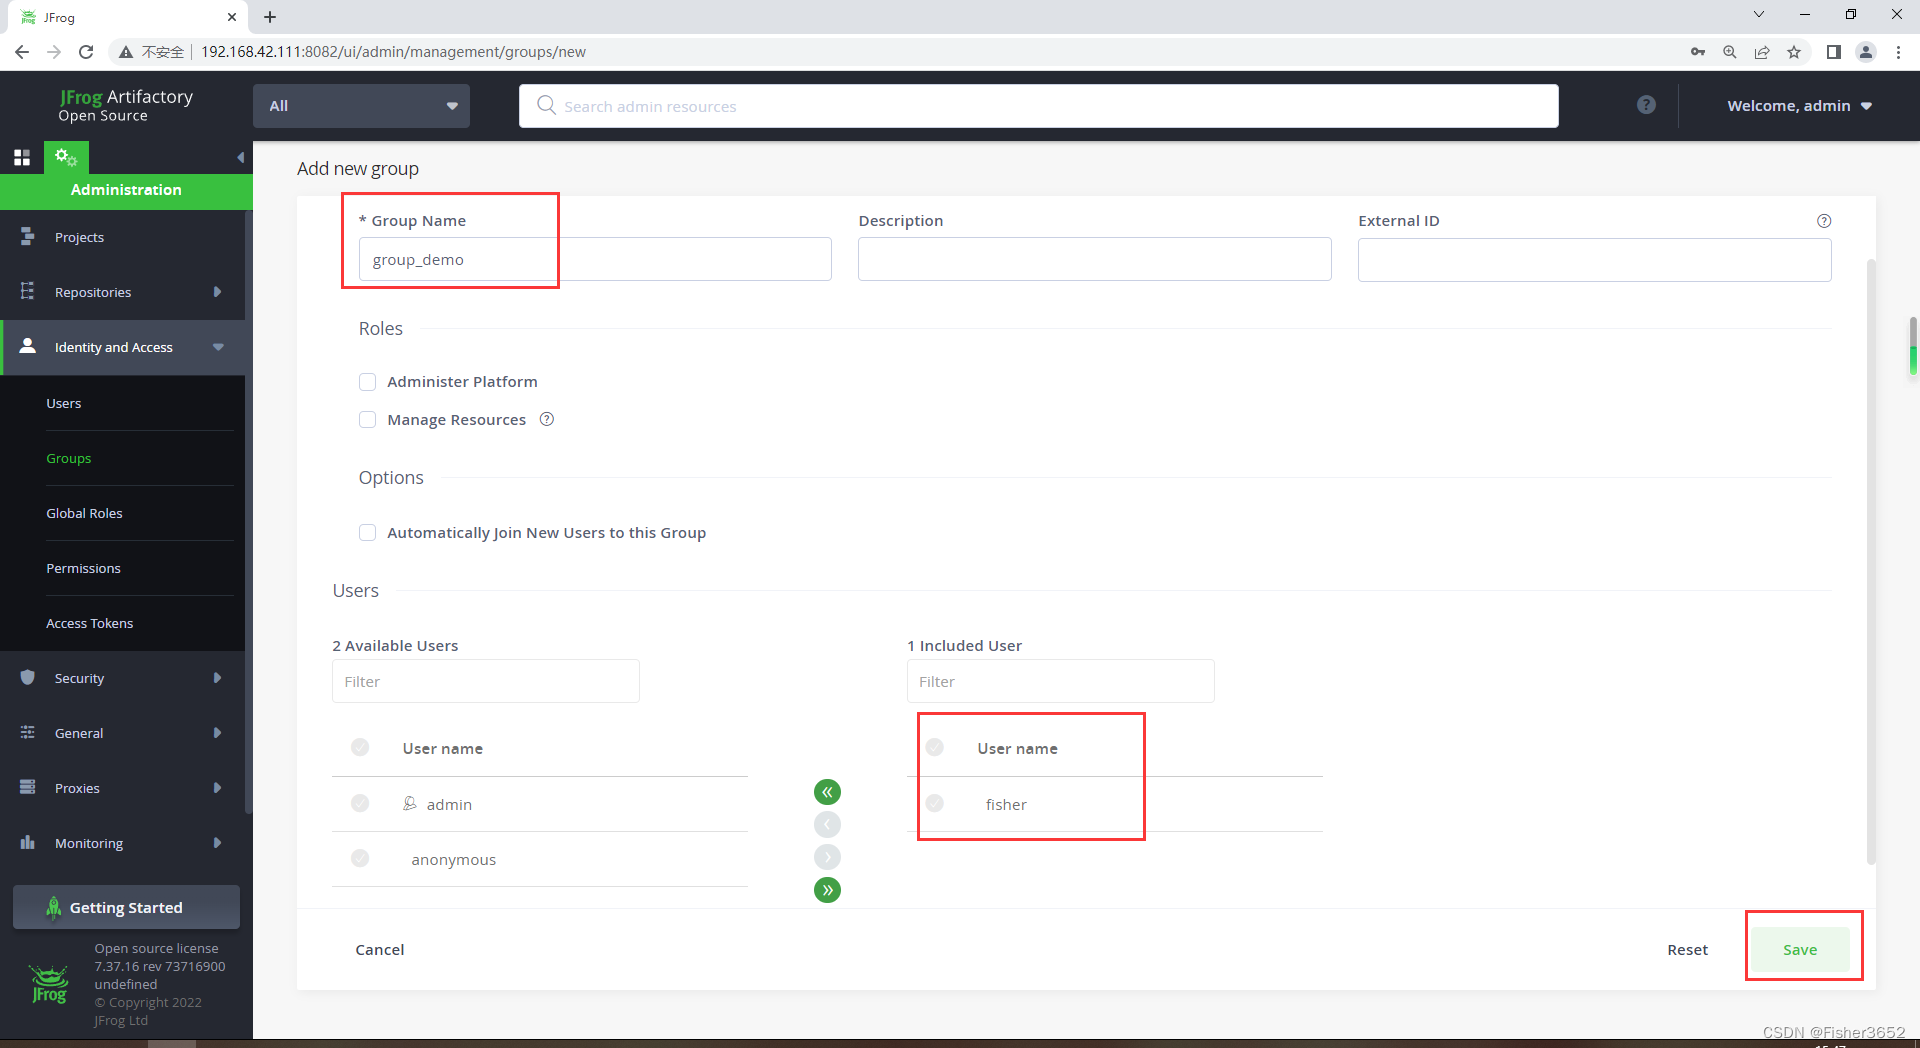The width and height of the screenshot is (1920, 1048).
Task: Go back with browser back arrow
Action: pyautogui.click(x=22, y=52)
